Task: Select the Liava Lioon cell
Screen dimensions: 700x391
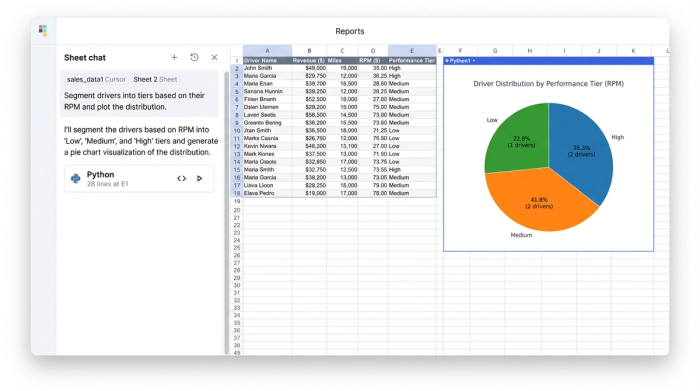Action: click(267, 185)
